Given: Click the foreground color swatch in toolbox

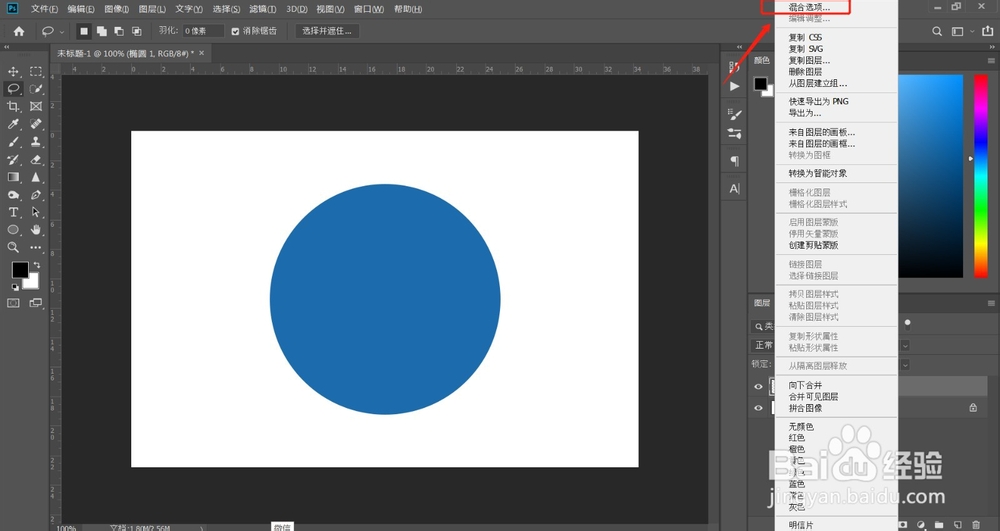Looking at the screenshot, I should 19,270.
